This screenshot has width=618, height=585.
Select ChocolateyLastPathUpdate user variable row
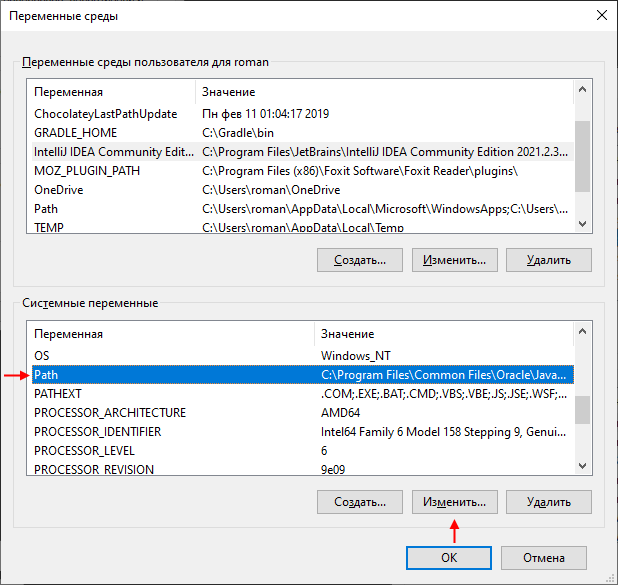(303, 114)
